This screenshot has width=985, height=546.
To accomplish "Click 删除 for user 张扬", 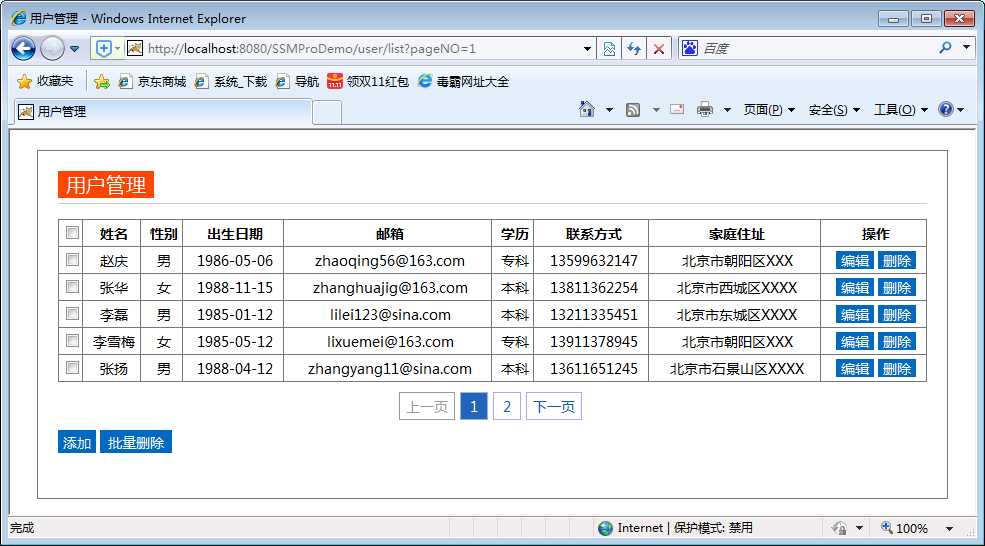I will coord(896,369).
